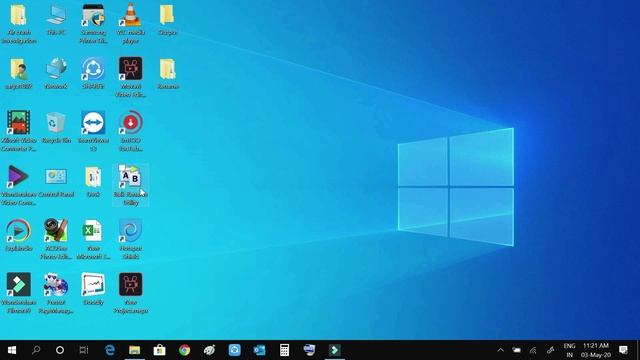Screen dimensions: 640x360
Task: Open This PC desktop icon
Action: pos(56,20)
